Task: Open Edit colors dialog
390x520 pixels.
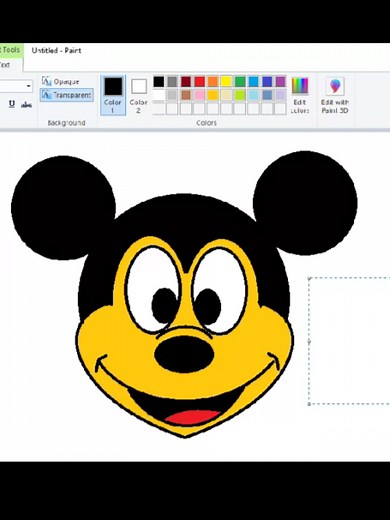Action: [x=300, y=96]
